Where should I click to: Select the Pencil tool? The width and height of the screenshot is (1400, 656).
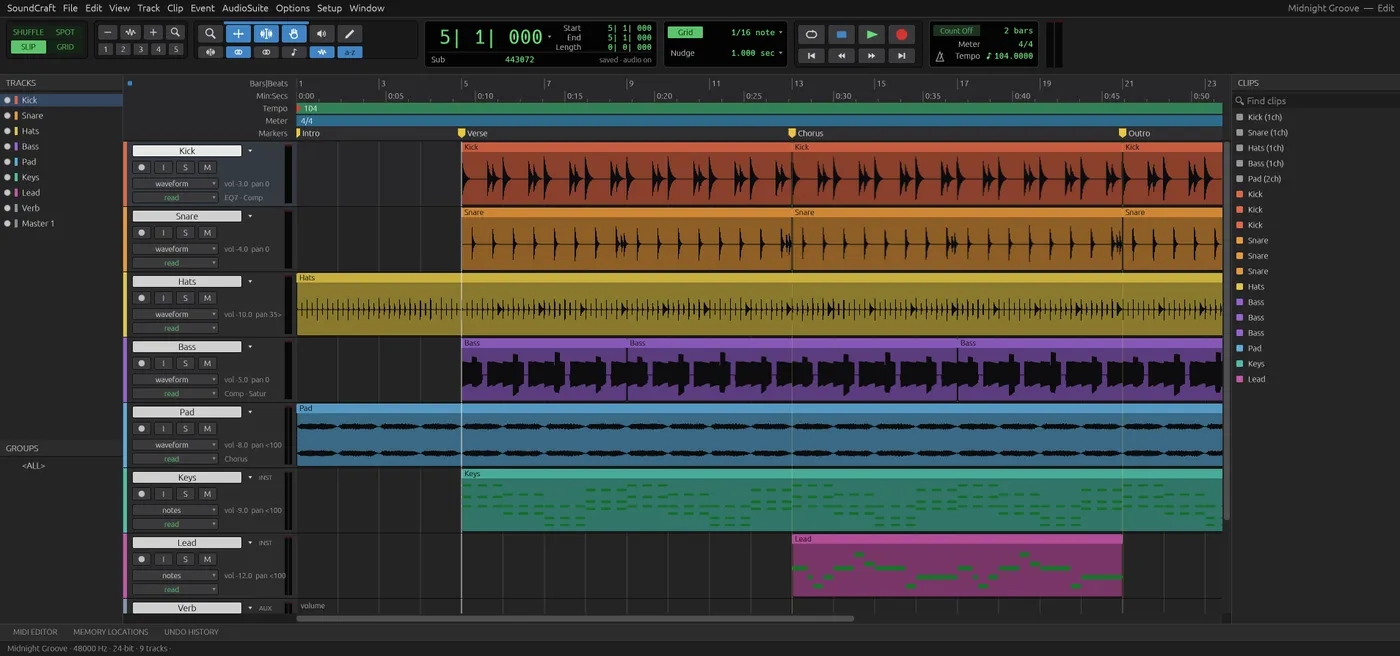point(349,33)
